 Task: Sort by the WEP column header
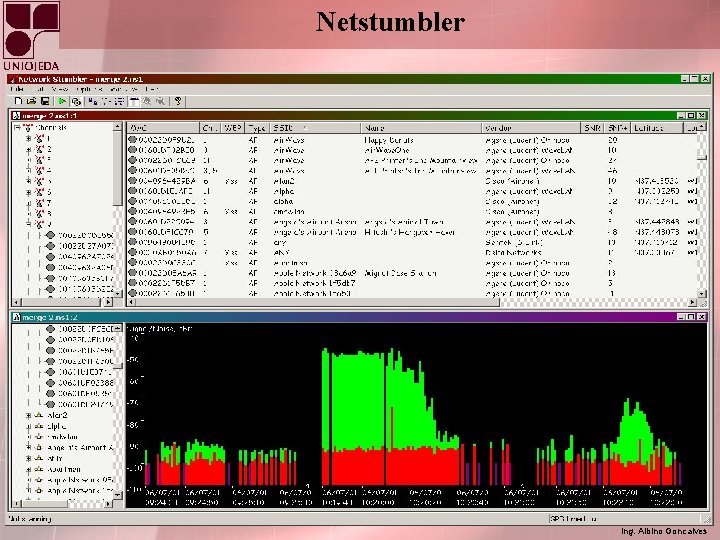[233, 128]
